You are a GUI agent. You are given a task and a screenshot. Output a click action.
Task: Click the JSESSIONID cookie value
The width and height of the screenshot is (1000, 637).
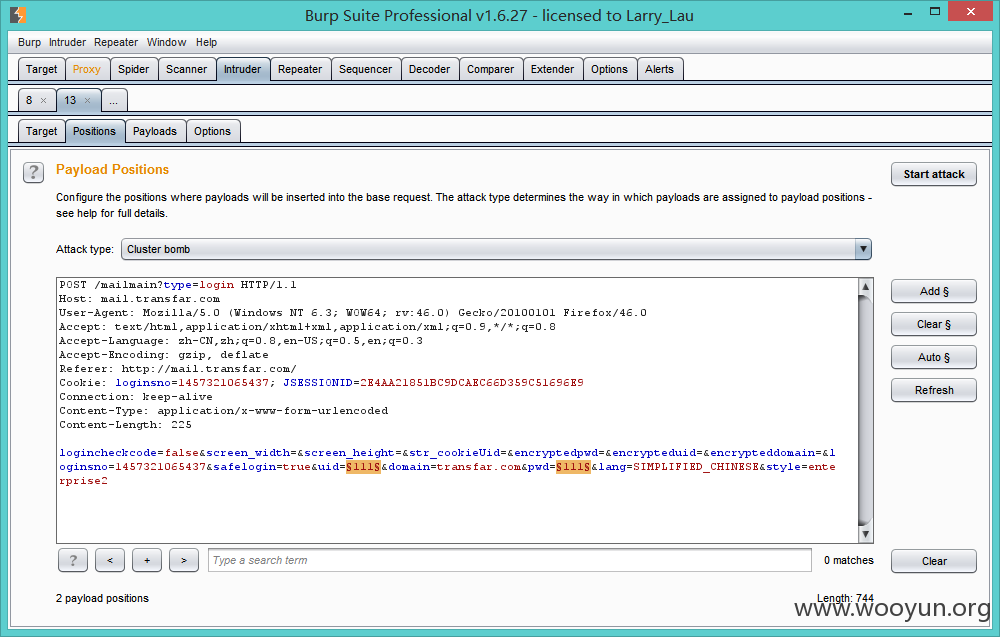pyautogui.click(x=471, y=383)
